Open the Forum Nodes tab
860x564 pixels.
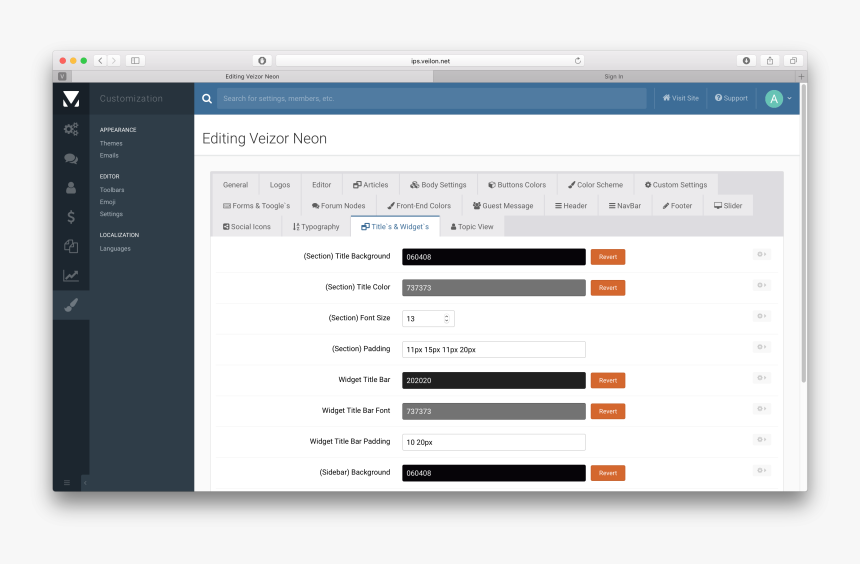click(338, 206)
